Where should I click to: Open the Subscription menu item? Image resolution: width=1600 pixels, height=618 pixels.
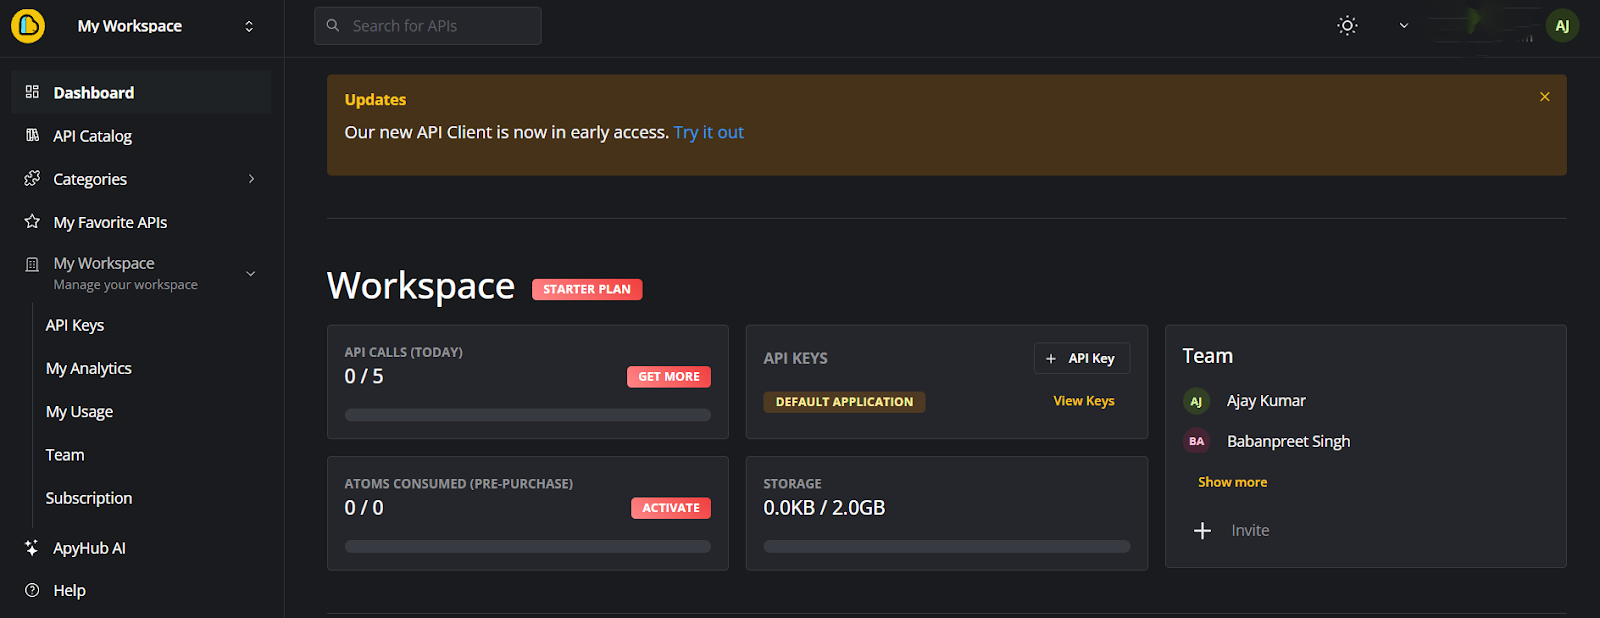pyautogui.click(x=89, y=498)
